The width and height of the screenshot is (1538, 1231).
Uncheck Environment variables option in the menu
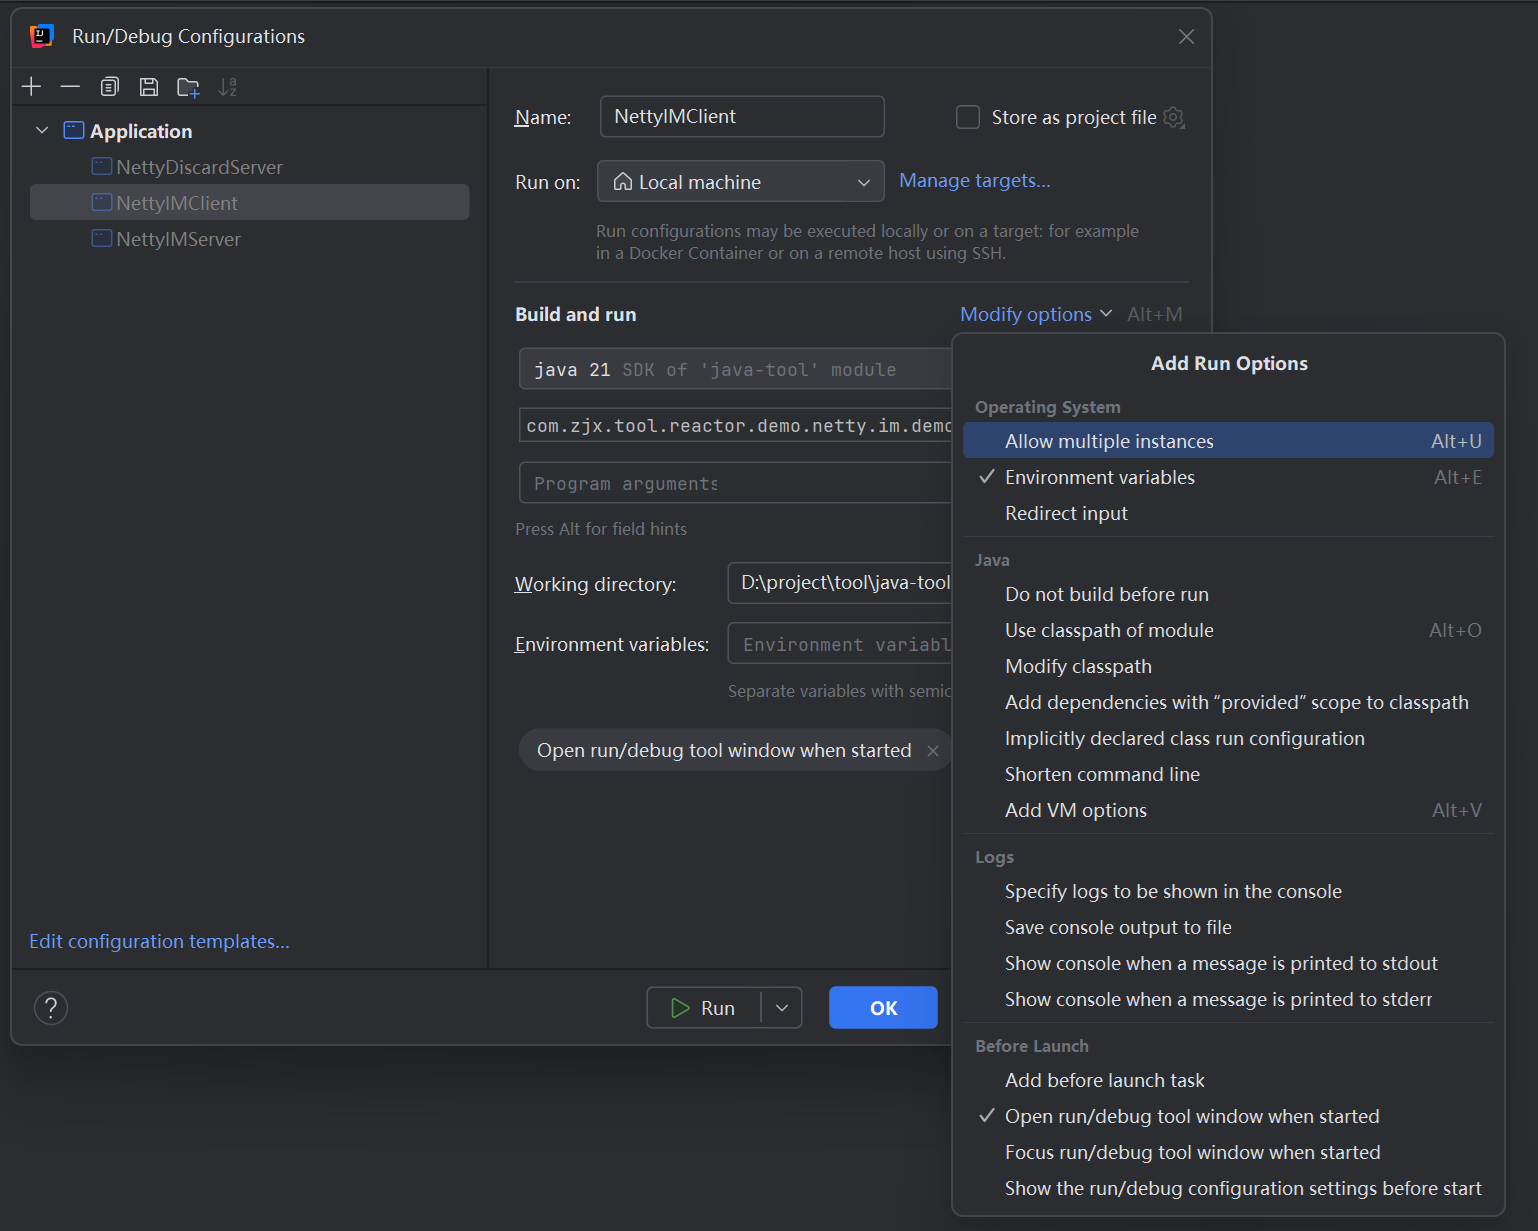pyautogui.click(x=1099, y=478)
